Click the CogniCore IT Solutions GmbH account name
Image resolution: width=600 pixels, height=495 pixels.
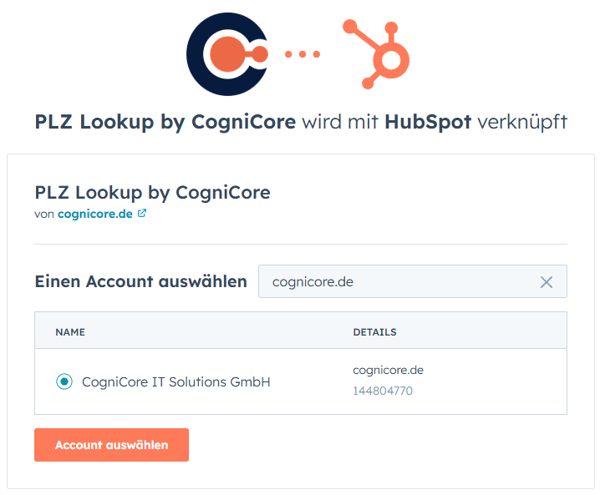click(x=176, y=381)
